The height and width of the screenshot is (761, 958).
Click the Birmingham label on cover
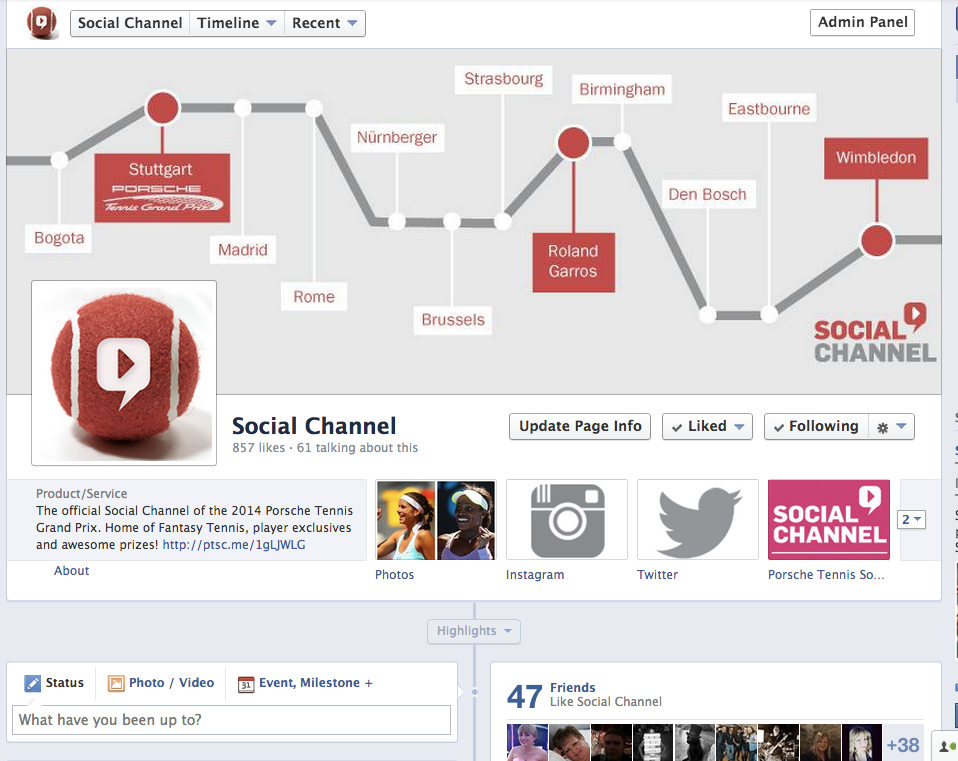[x=622, y=90]
